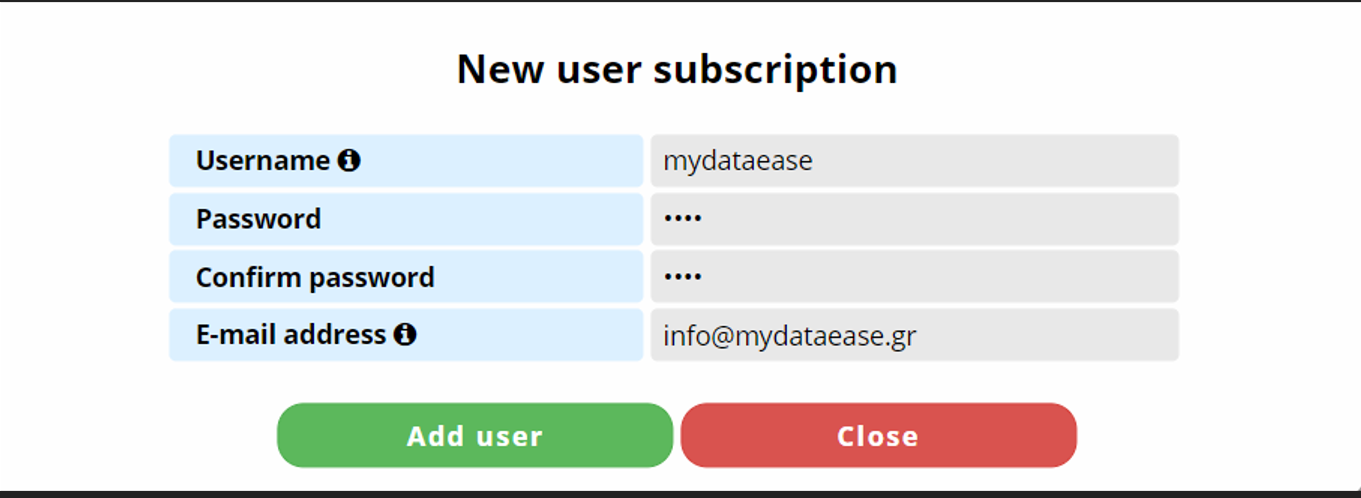
Task: Click the Confirm password label text
Action: click(315, 277)
